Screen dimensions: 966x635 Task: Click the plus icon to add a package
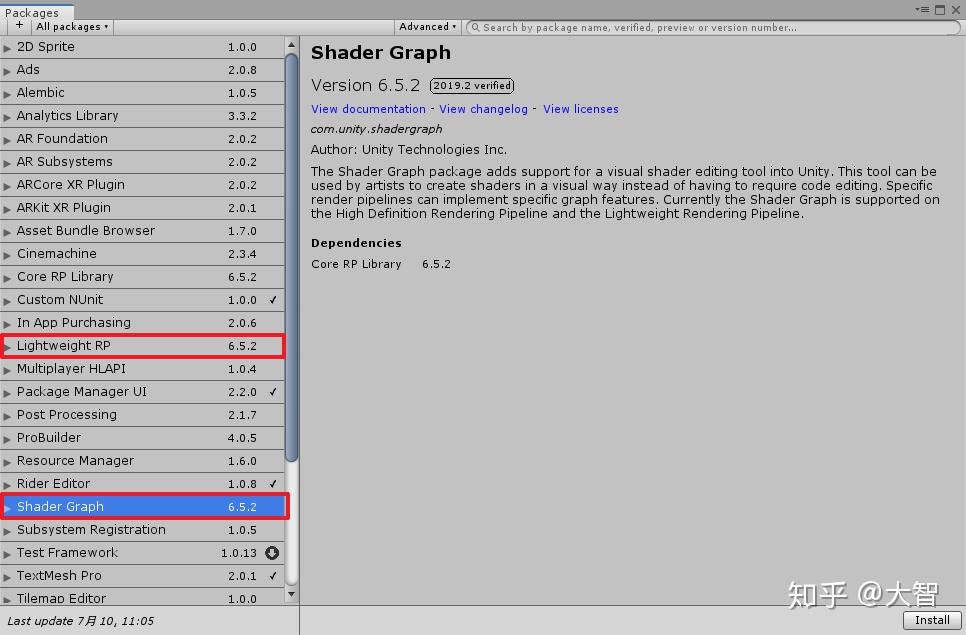pyautogui.click(x=19, y=27)
